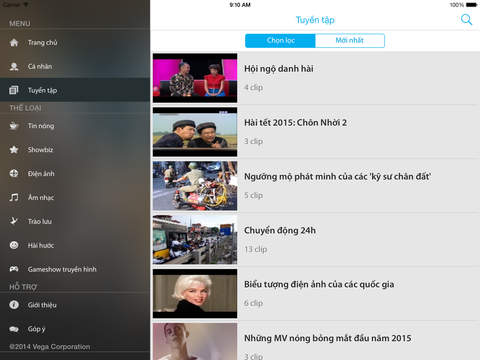Viewport: 480px width, 360px height.
Task: Click the 9:10 AM clock in status bar
Action: point(240,5)
